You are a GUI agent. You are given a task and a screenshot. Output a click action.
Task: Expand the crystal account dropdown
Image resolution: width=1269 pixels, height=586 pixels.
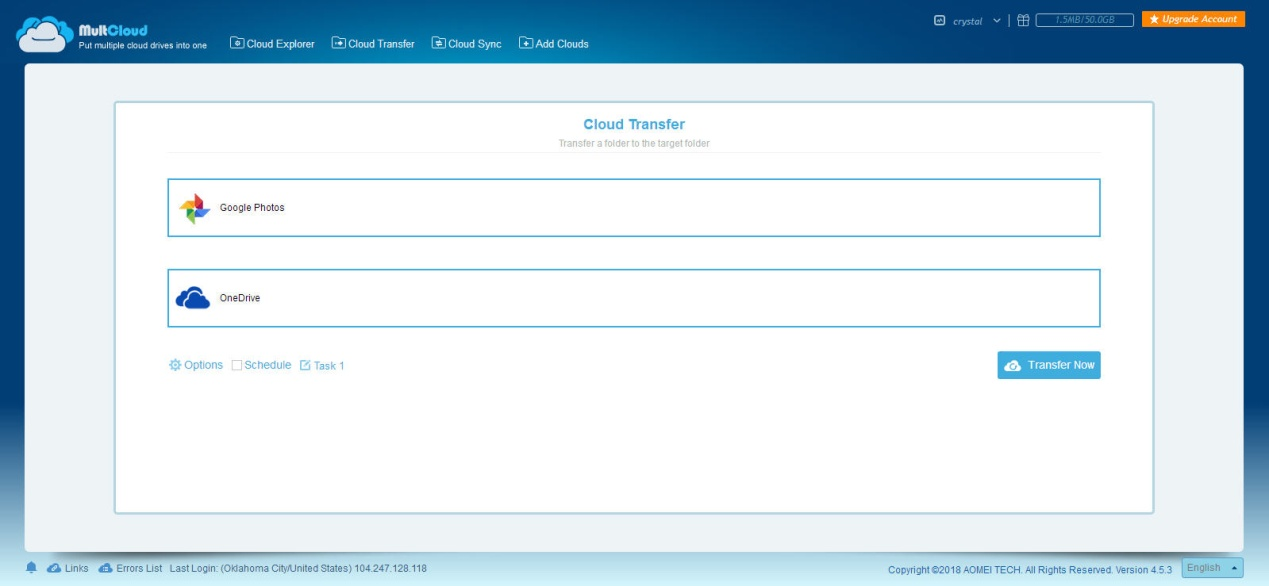tap(996, 21)
